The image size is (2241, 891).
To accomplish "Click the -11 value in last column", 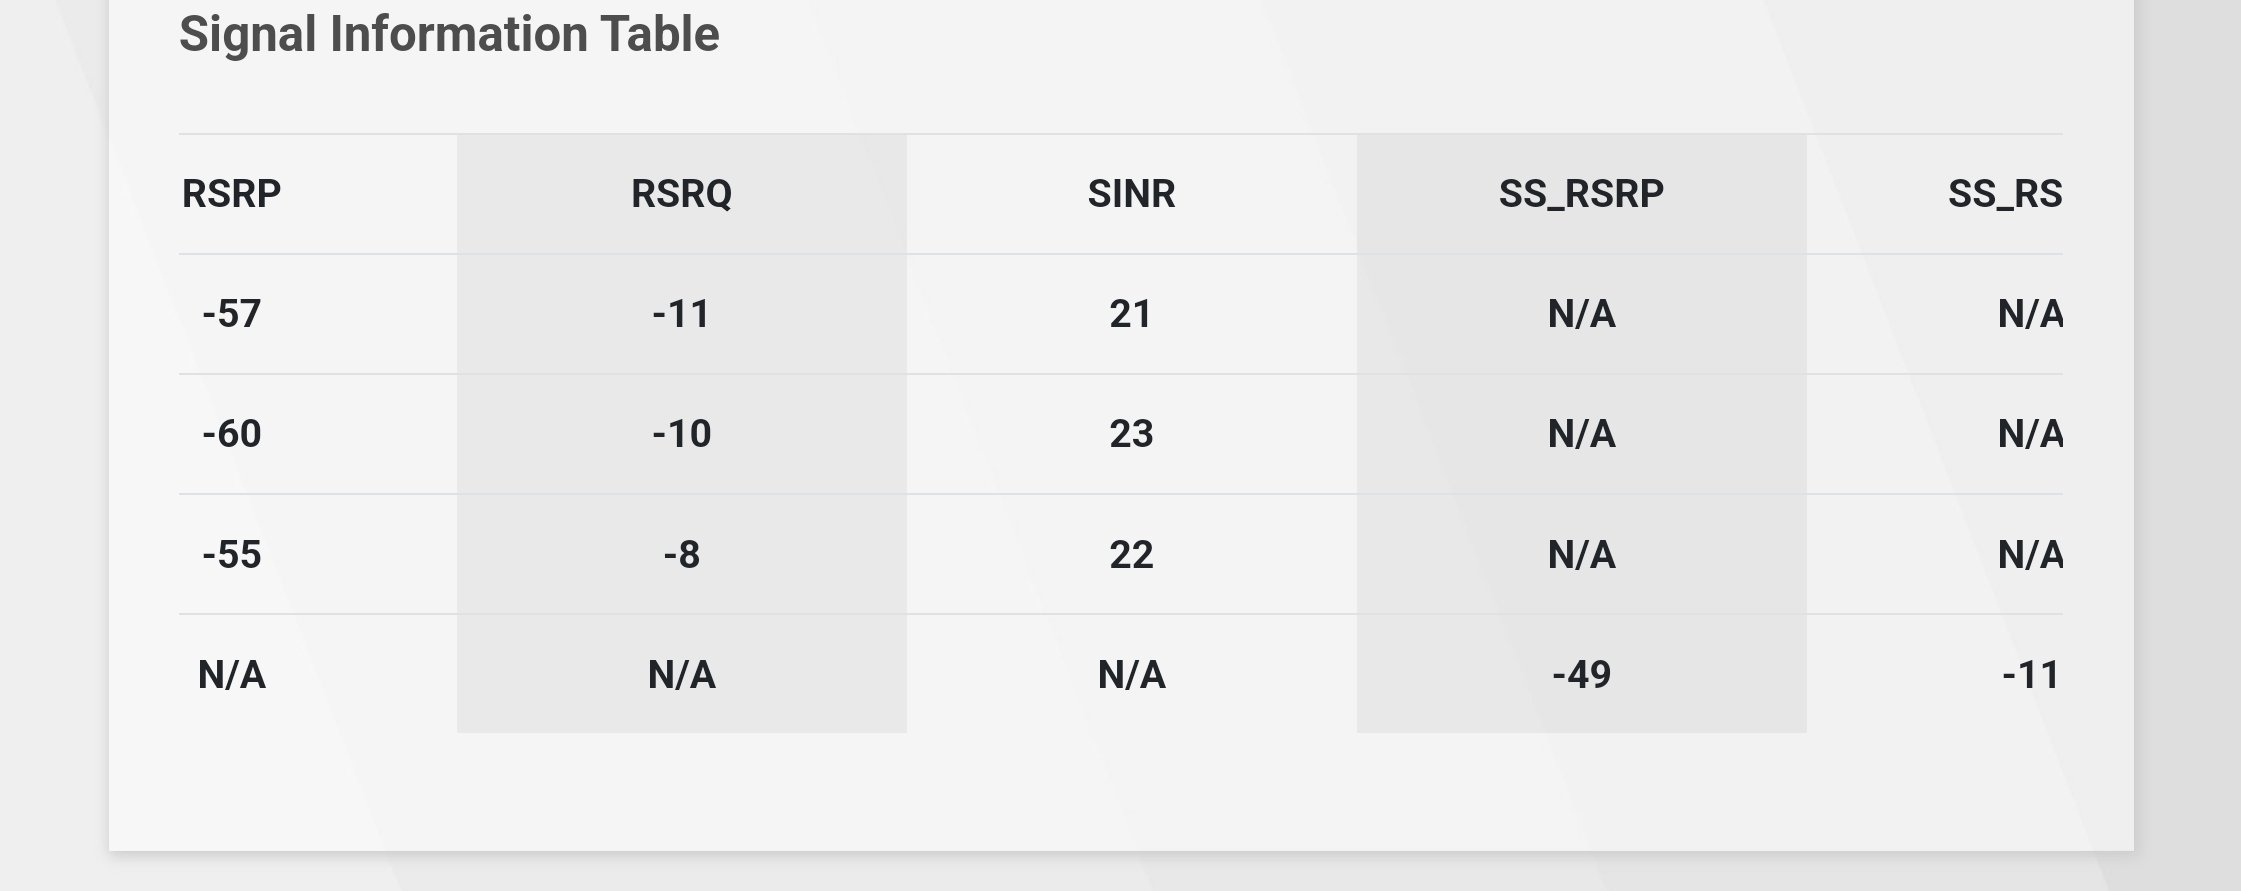I will point(2030,675).
